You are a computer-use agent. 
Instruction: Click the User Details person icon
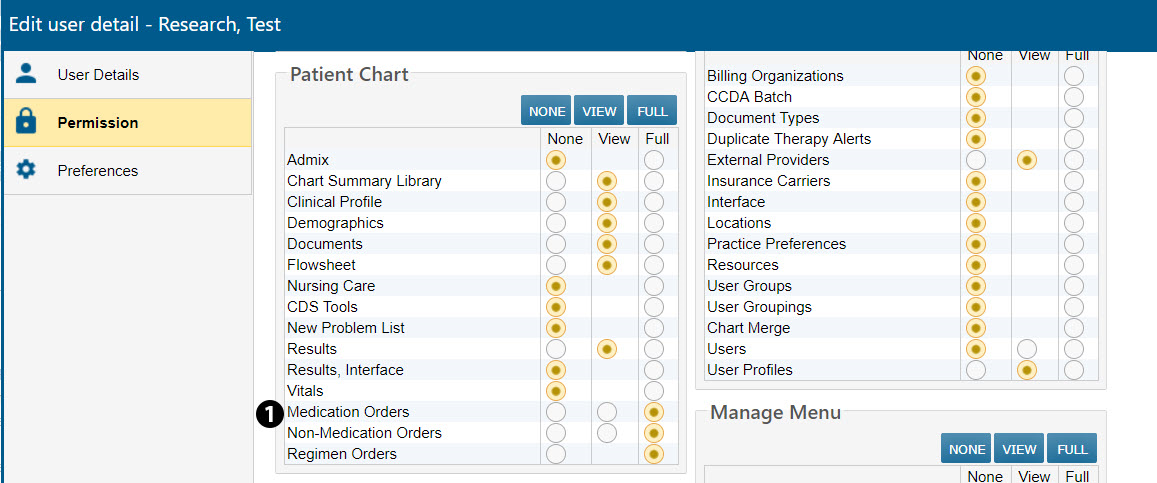coord(26,74)
